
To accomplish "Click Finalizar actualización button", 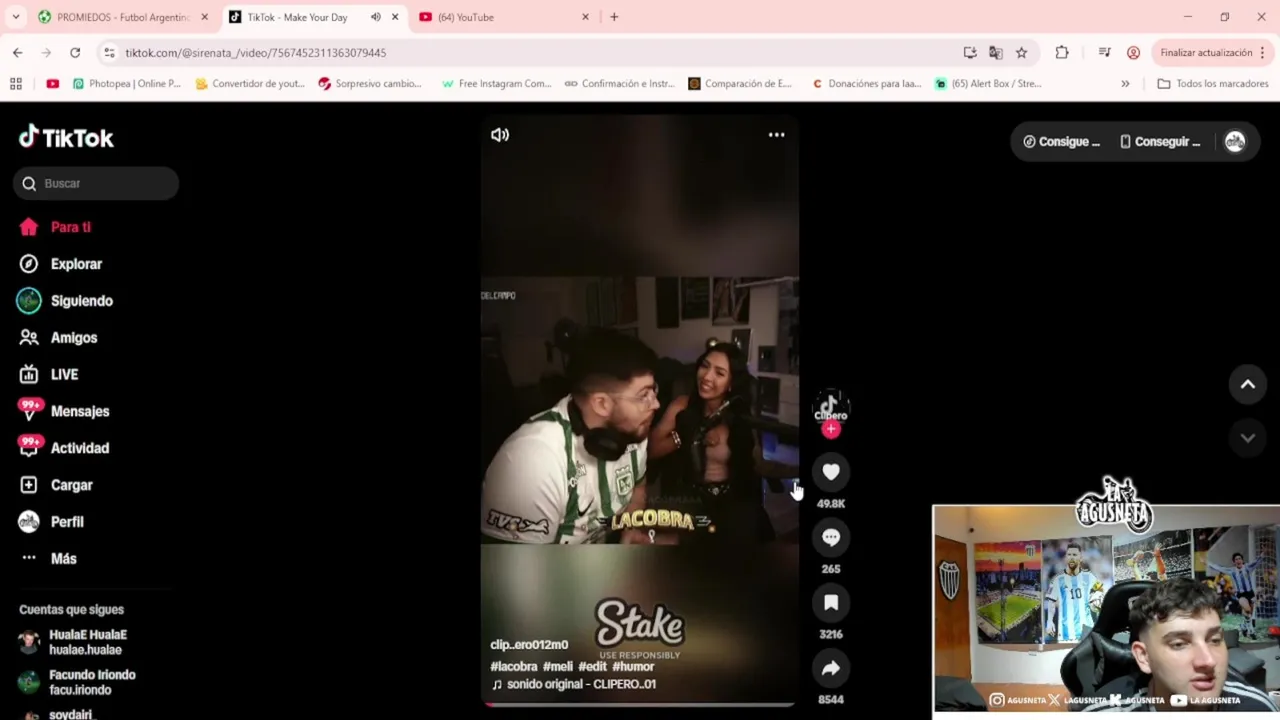I will click(x=1206, y=52).
